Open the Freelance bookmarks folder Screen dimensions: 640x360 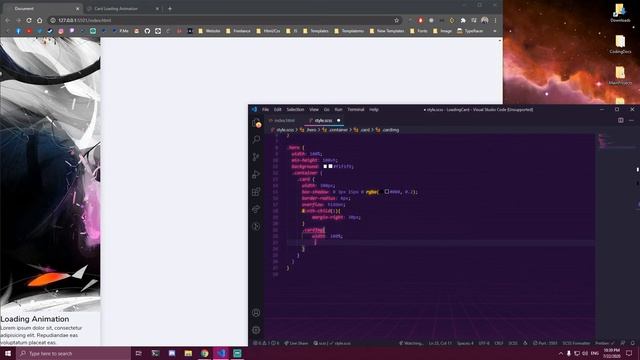(238, 31)
